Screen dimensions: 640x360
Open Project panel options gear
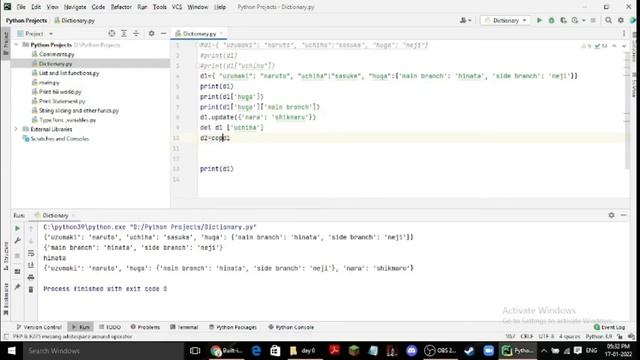tap(151, 33)
